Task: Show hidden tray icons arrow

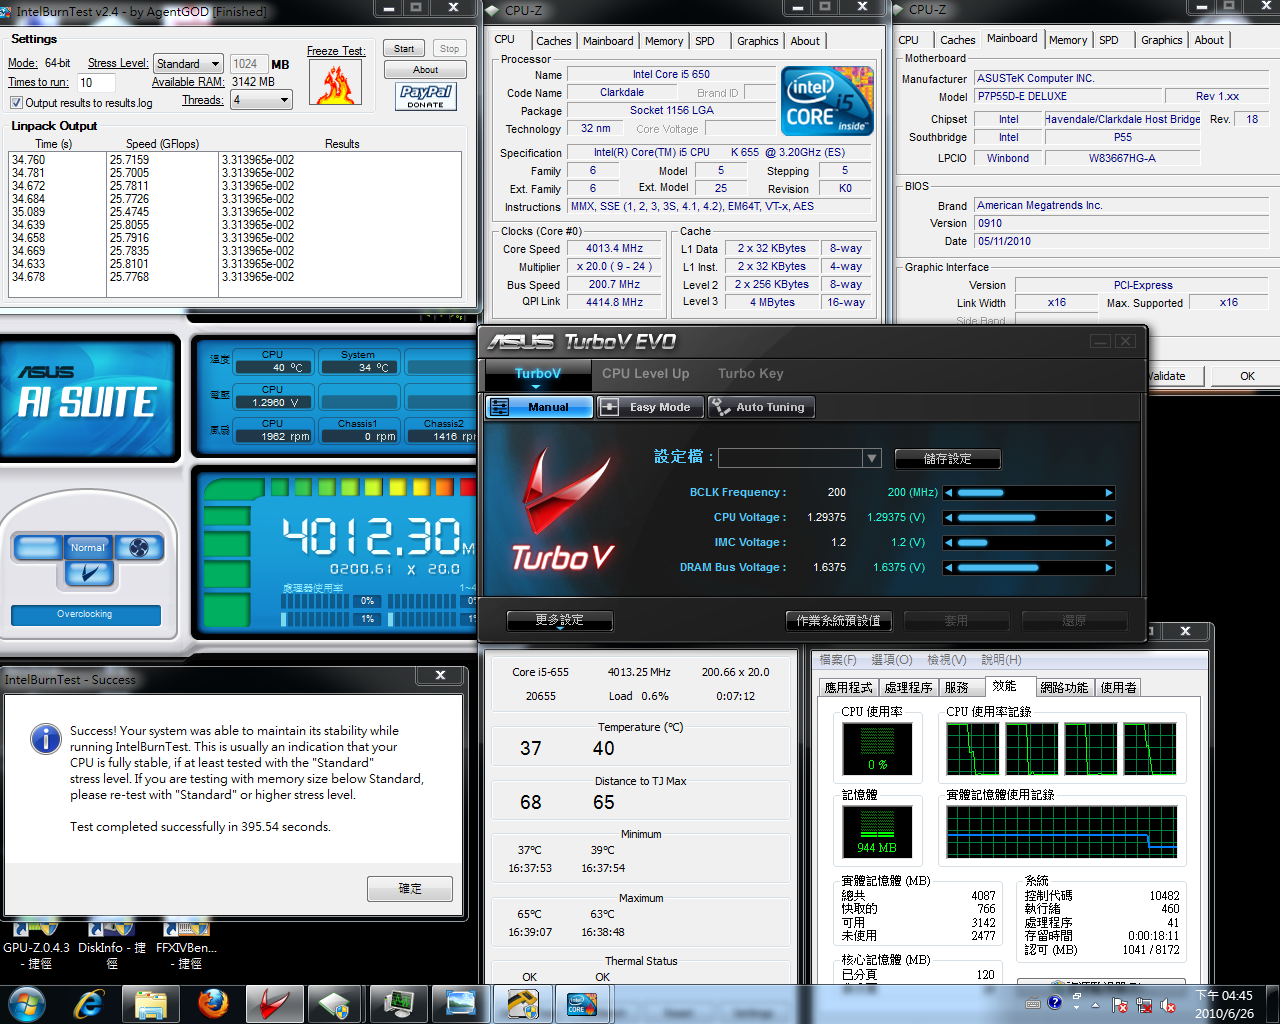Action: (x=1095, y=1005)
